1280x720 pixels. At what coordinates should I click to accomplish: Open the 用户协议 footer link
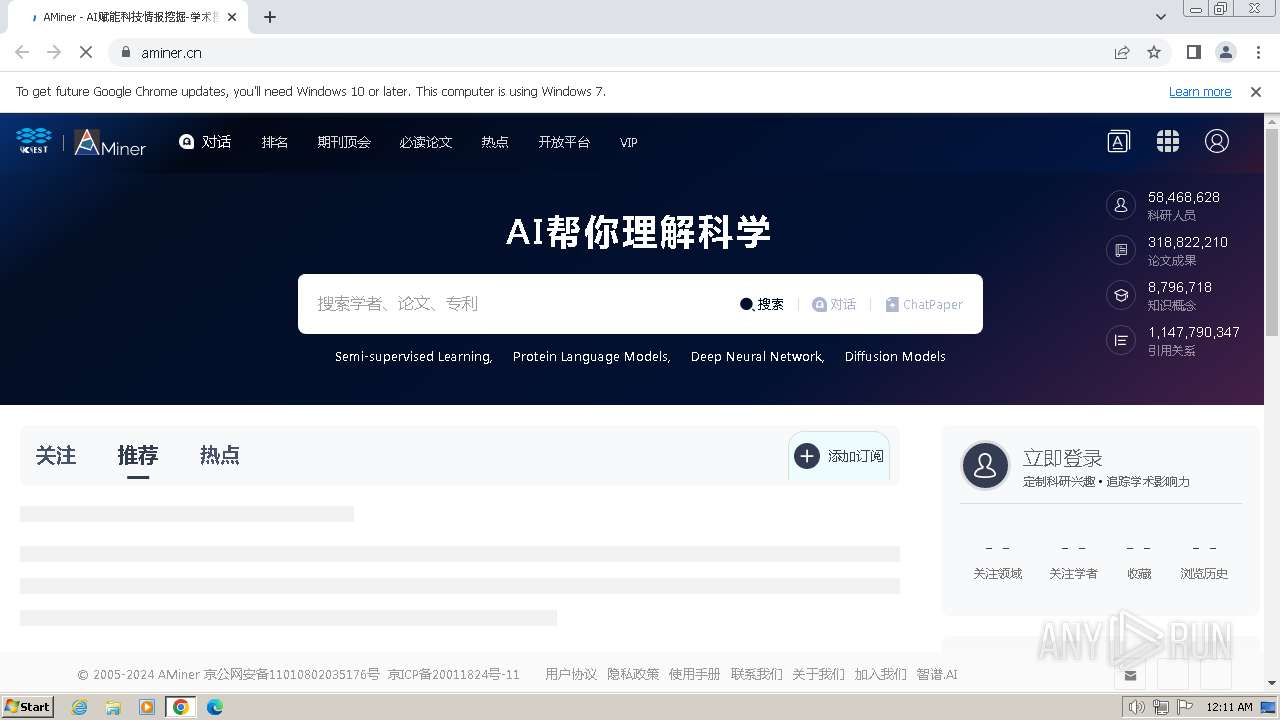(x=571, y=674)
